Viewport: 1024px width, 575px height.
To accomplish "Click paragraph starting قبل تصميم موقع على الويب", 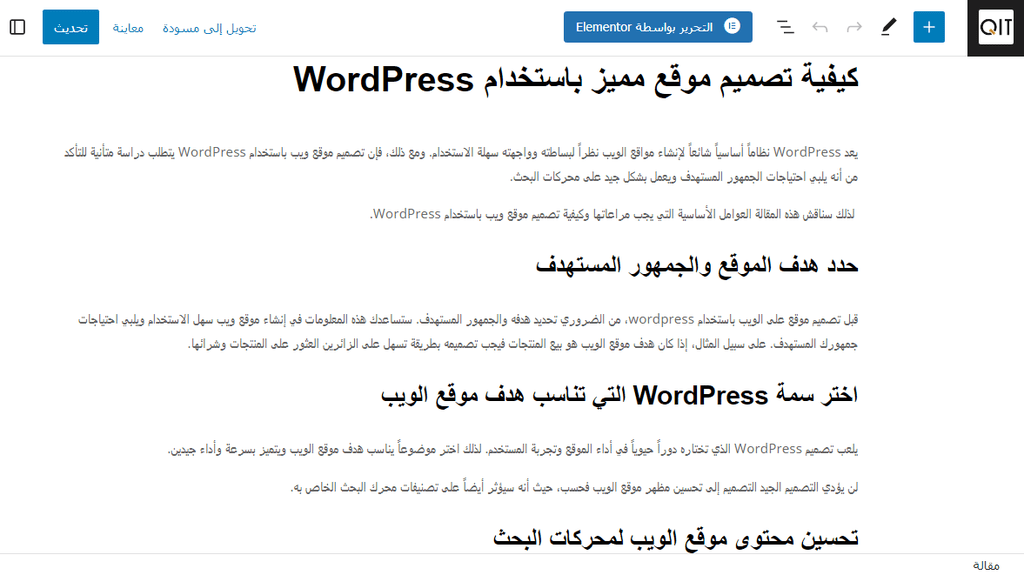I will pos(468,331).
